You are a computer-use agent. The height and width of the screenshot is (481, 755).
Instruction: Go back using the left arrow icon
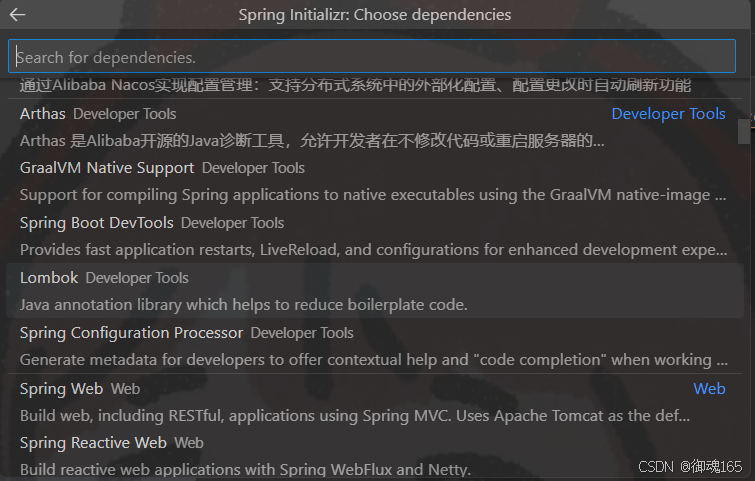(17, 15)
